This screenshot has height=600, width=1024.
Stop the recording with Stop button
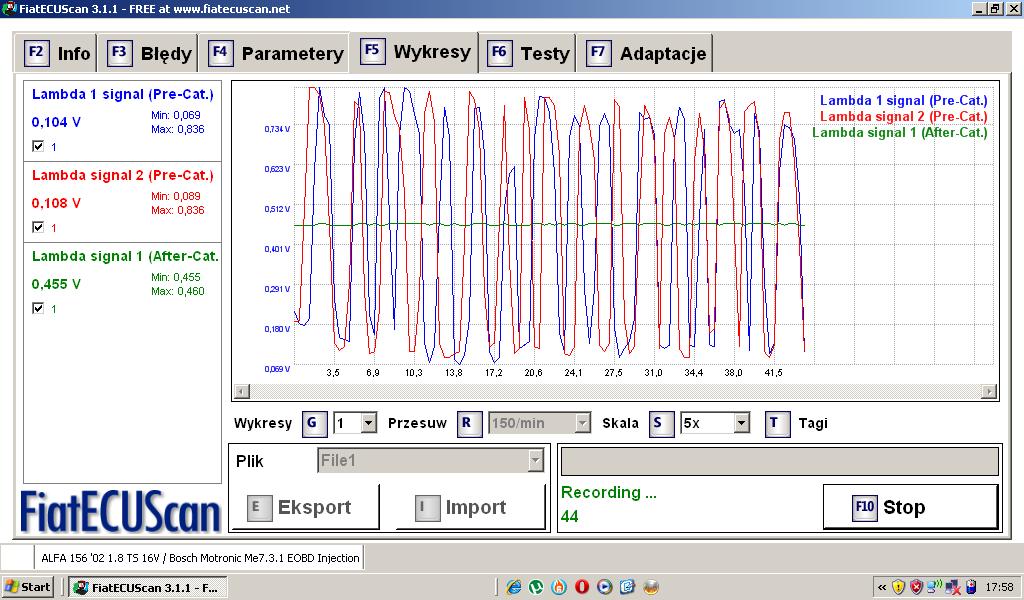910,507
